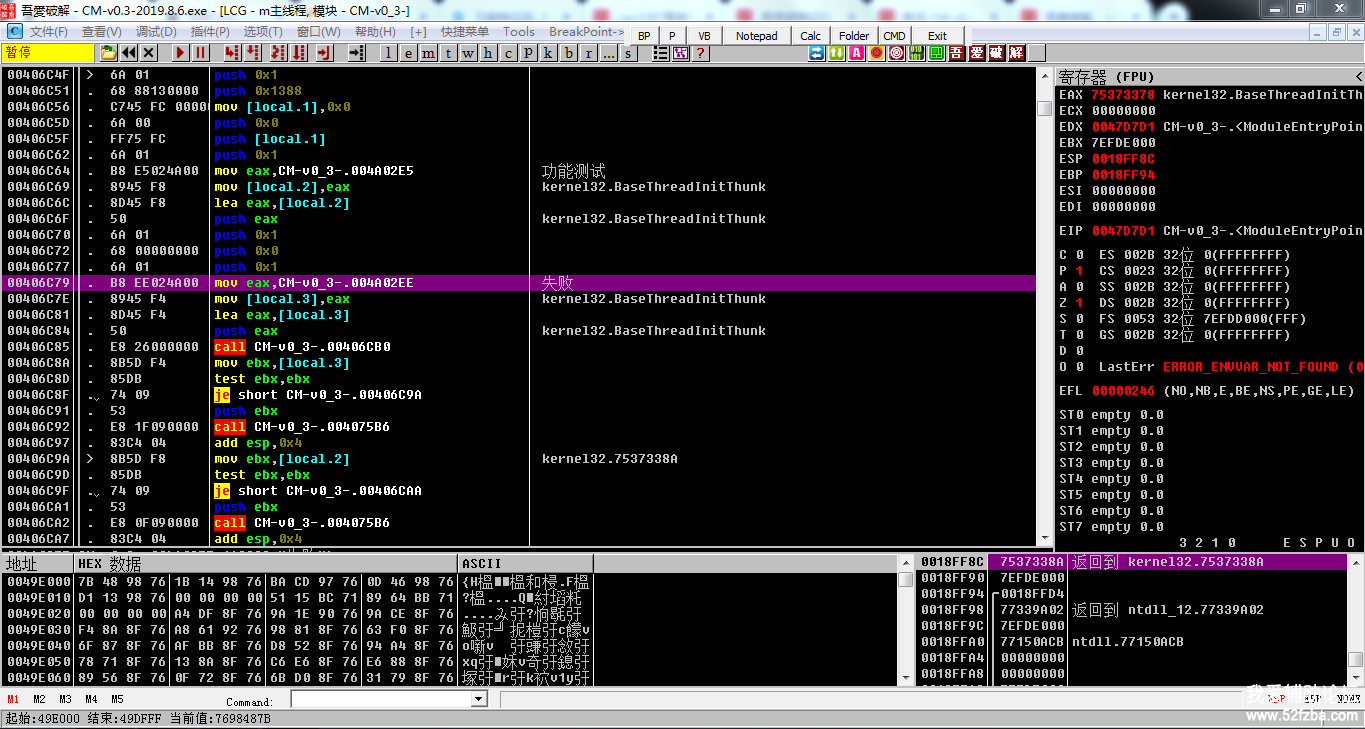
Task: Restart the program with the rewind icon
Action: click(129, 53)
